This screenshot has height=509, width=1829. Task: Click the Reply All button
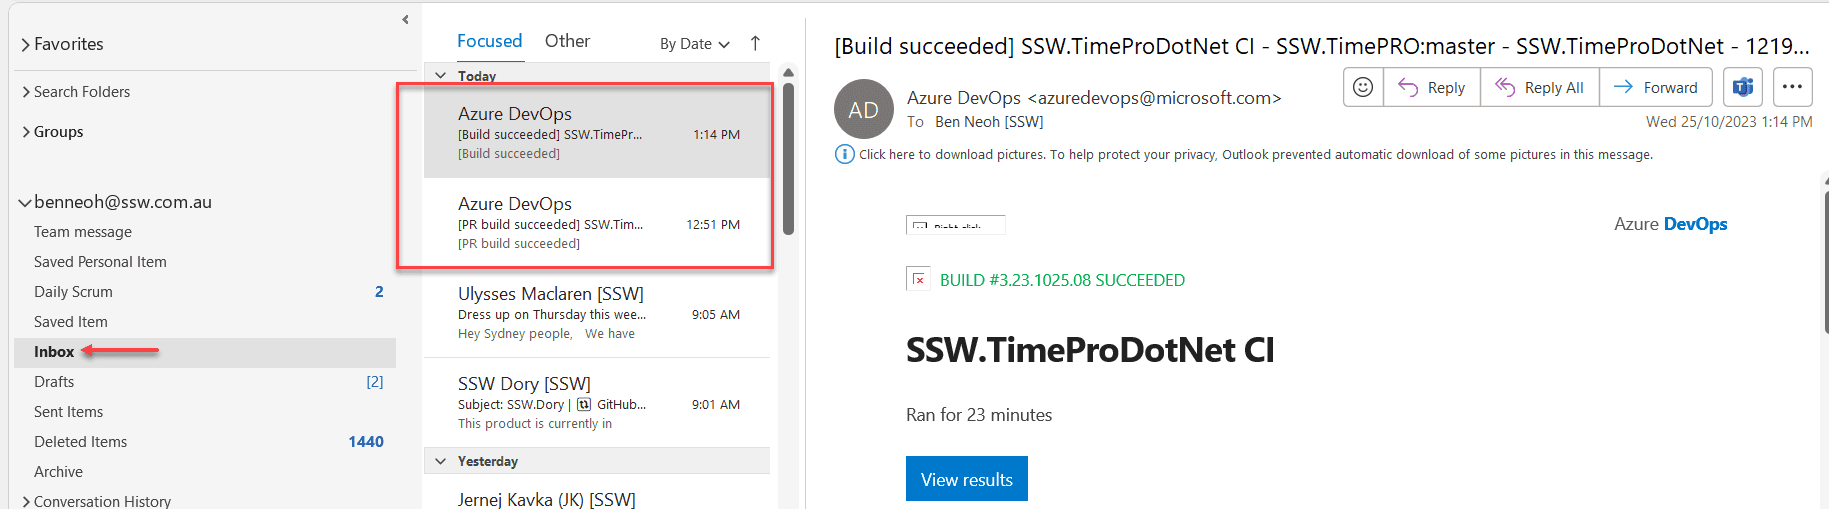point(1540,88)
